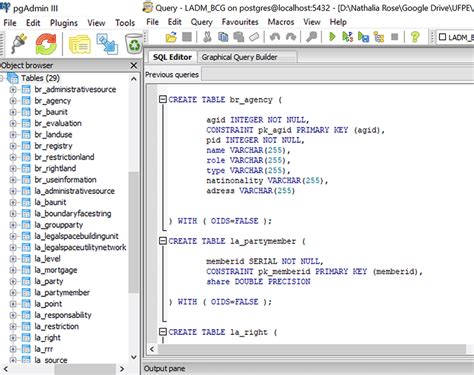474x375 pixels.
Task: Click the Explain query icon
Action: (379, 37)
